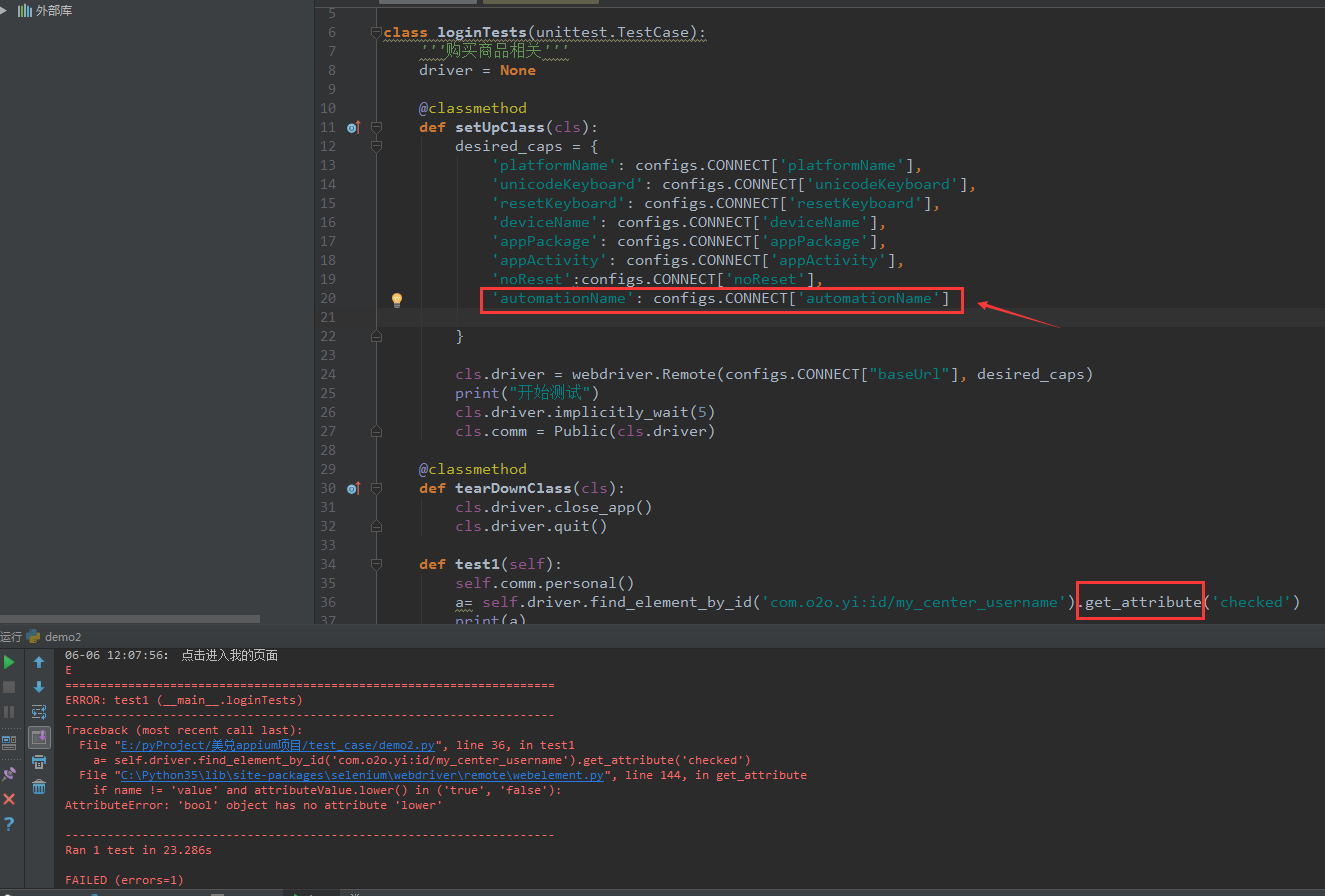Toggle soft-wrap for console output
Screen dimensions: 1325x896
39,712
